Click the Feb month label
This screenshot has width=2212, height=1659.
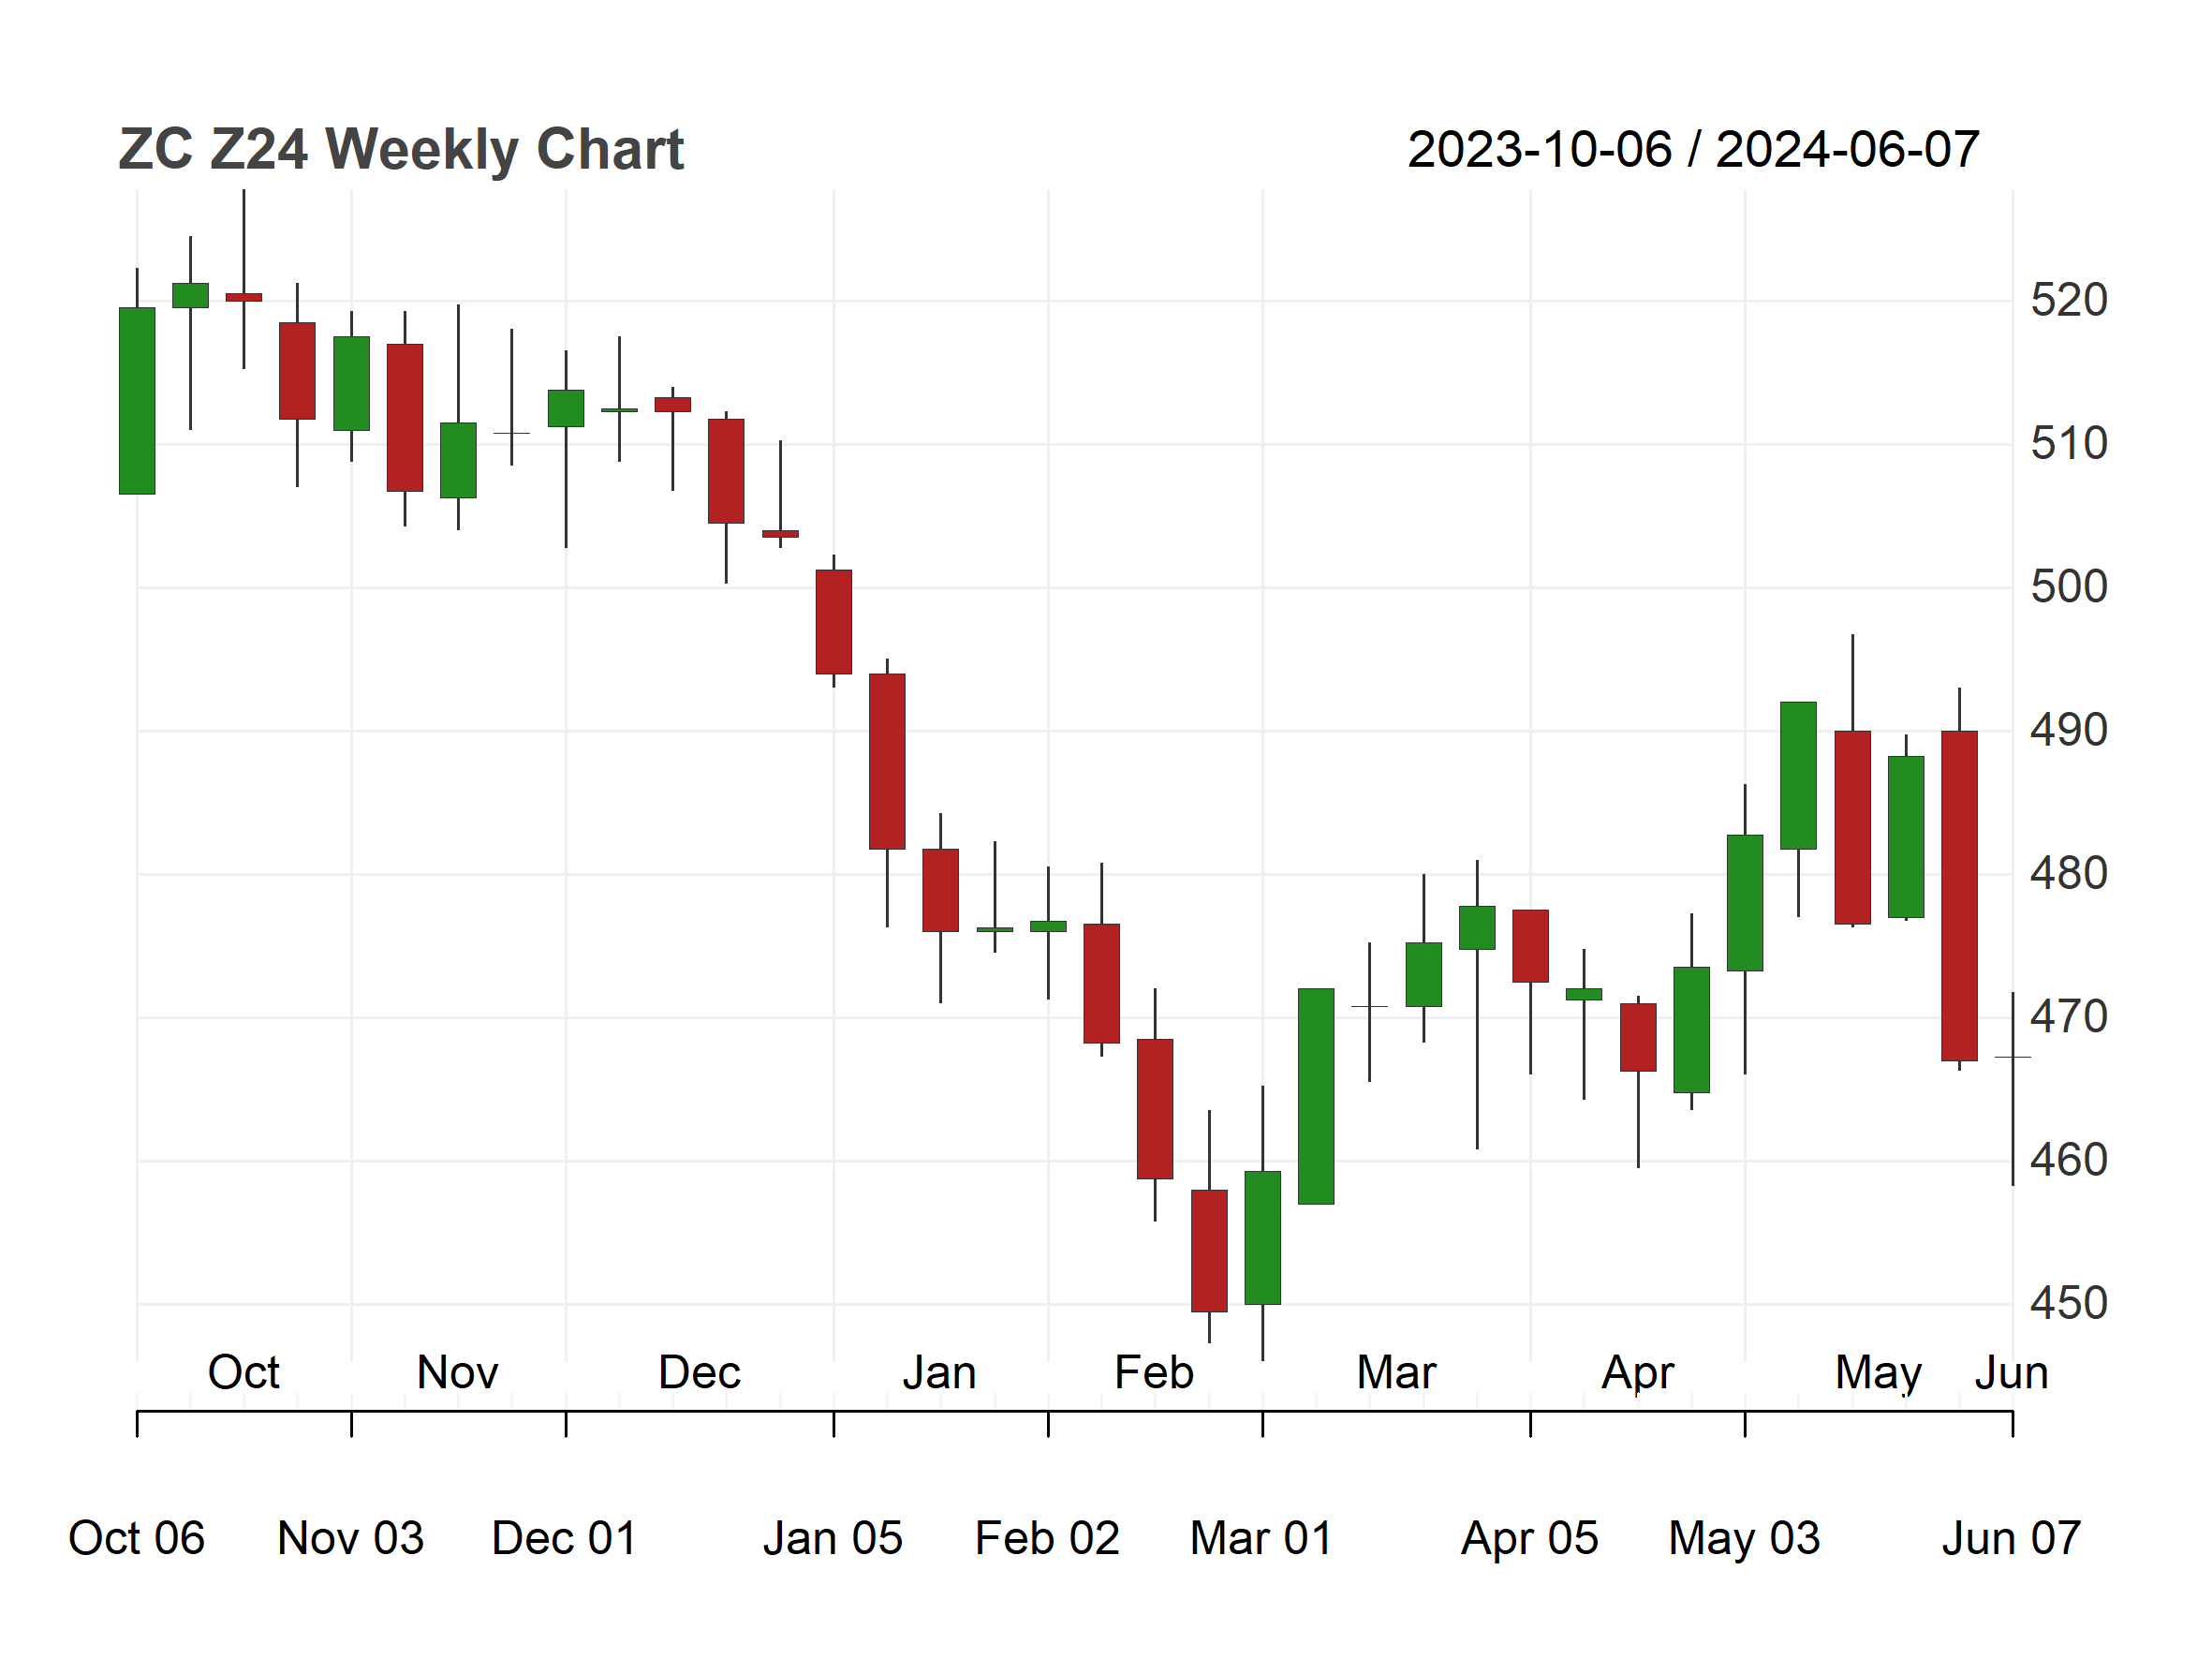1154,1372
